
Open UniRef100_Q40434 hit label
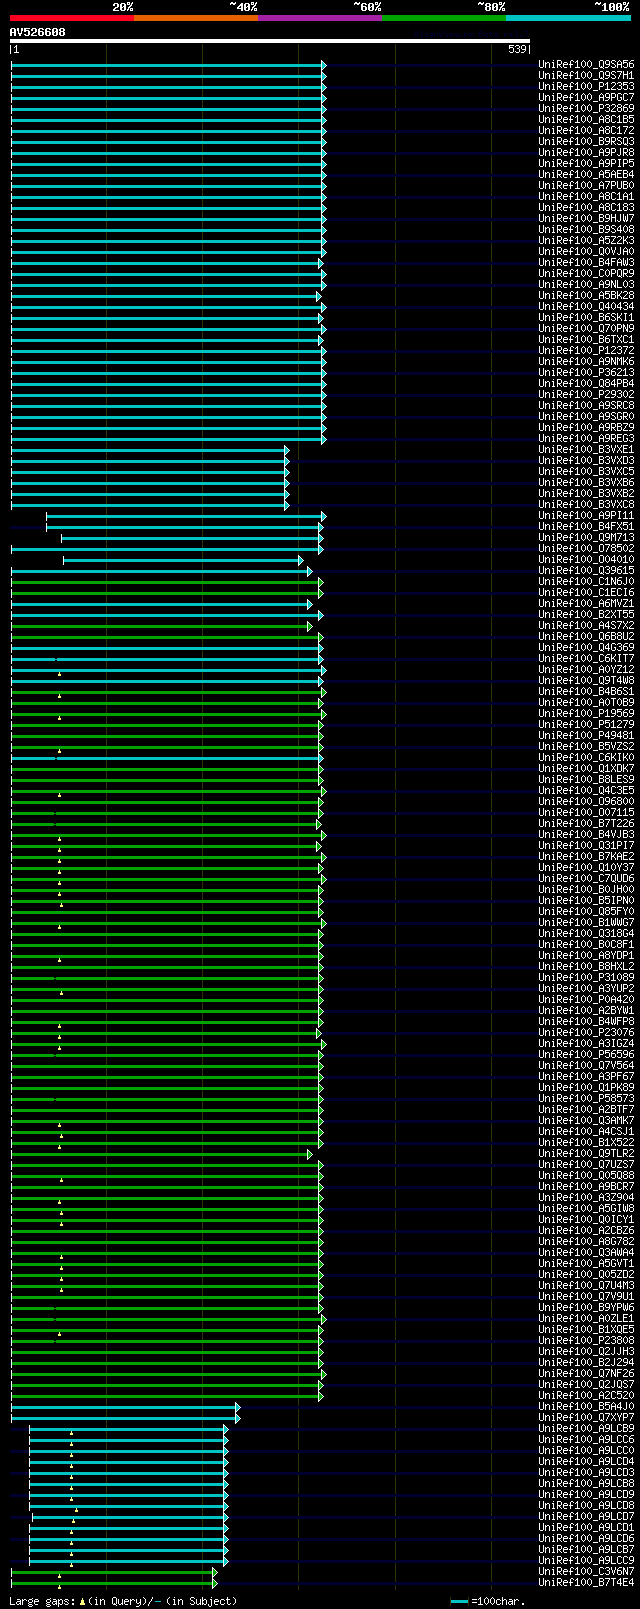click(586, 307)
